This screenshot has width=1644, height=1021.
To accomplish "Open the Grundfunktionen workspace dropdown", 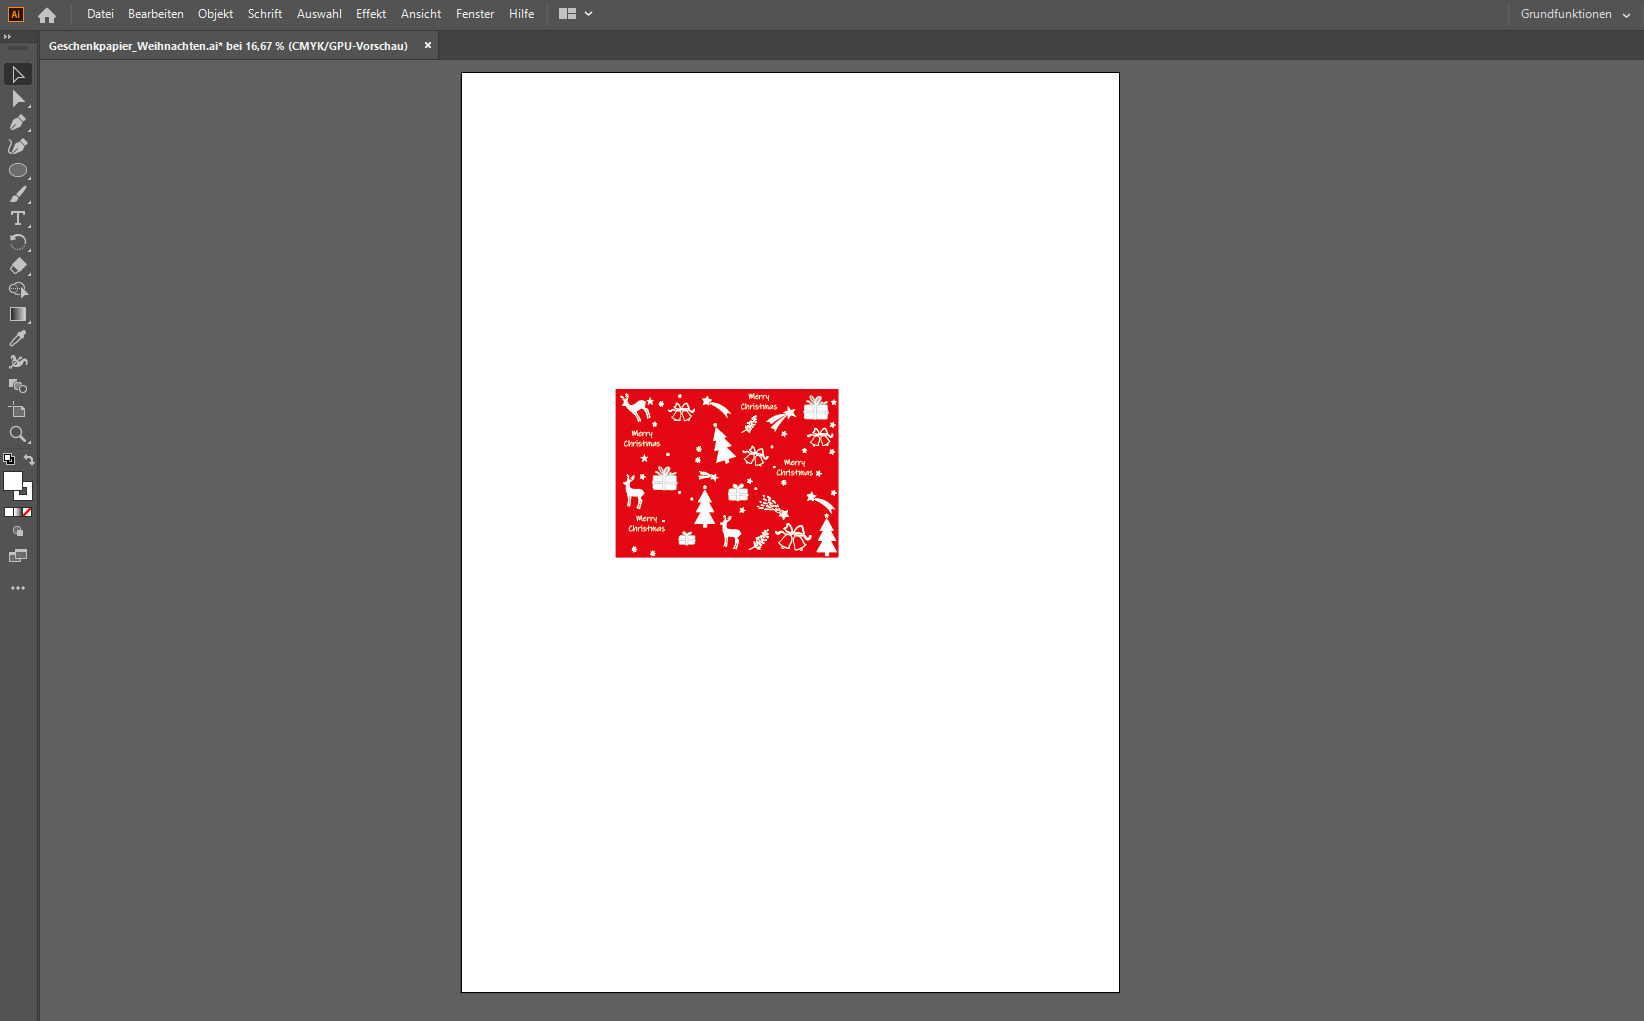I will click(x=1575, y=14).
